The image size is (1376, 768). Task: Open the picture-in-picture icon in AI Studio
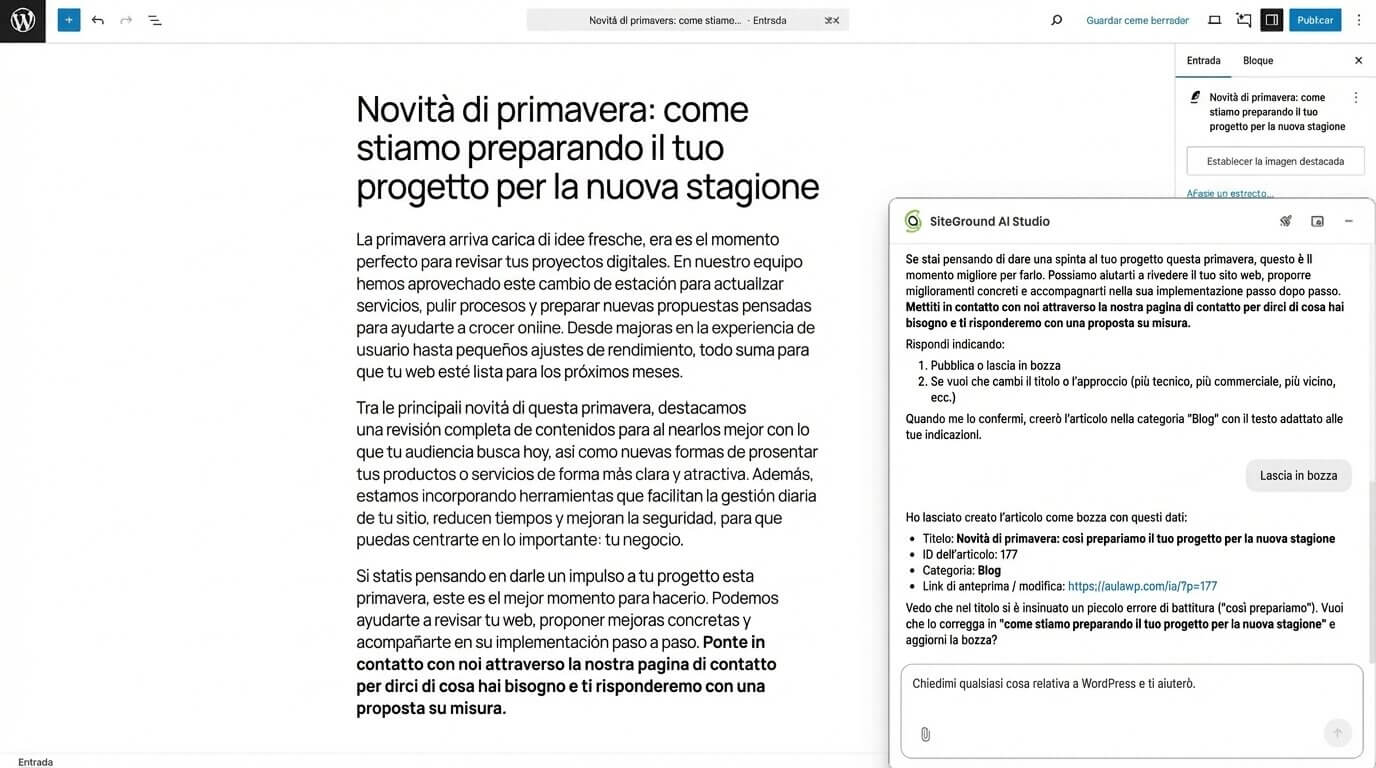coord(1317,220)
